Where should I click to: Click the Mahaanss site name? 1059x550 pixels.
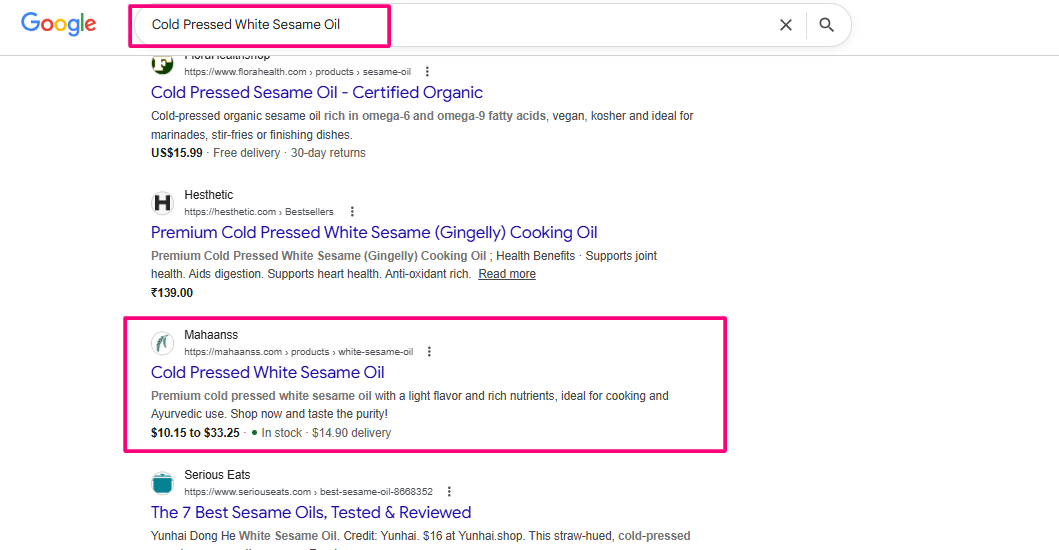211,334
